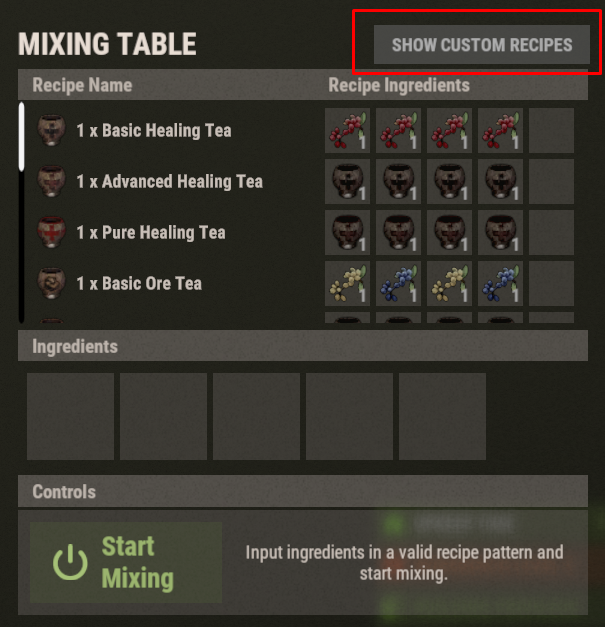This screenshot has width=605, height=627.
Task: Click last tea cup ingredient in Pure Healing Tea row
Action: point(500,232)
